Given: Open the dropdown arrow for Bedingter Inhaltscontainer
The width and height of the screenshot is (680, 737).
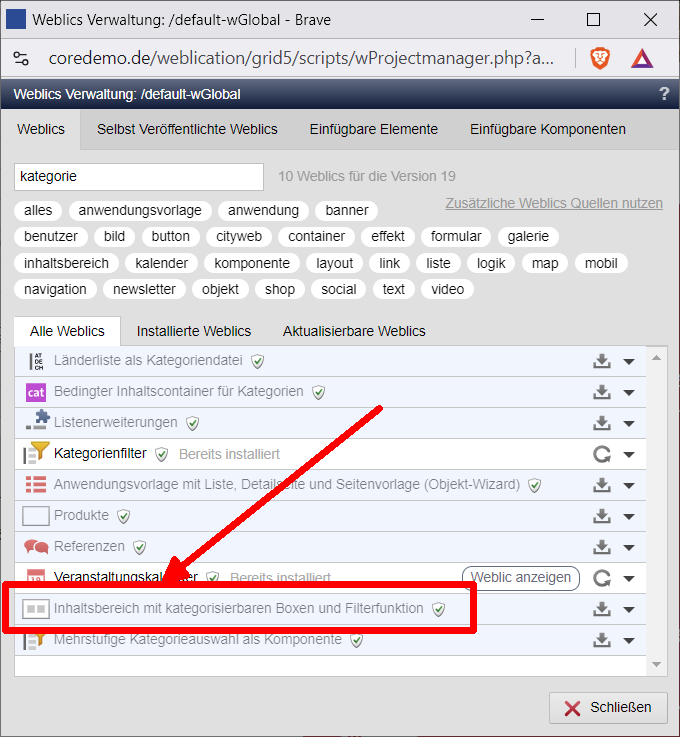Looking at the screenshot, I should pyautogui.click(x=629, y=392).
